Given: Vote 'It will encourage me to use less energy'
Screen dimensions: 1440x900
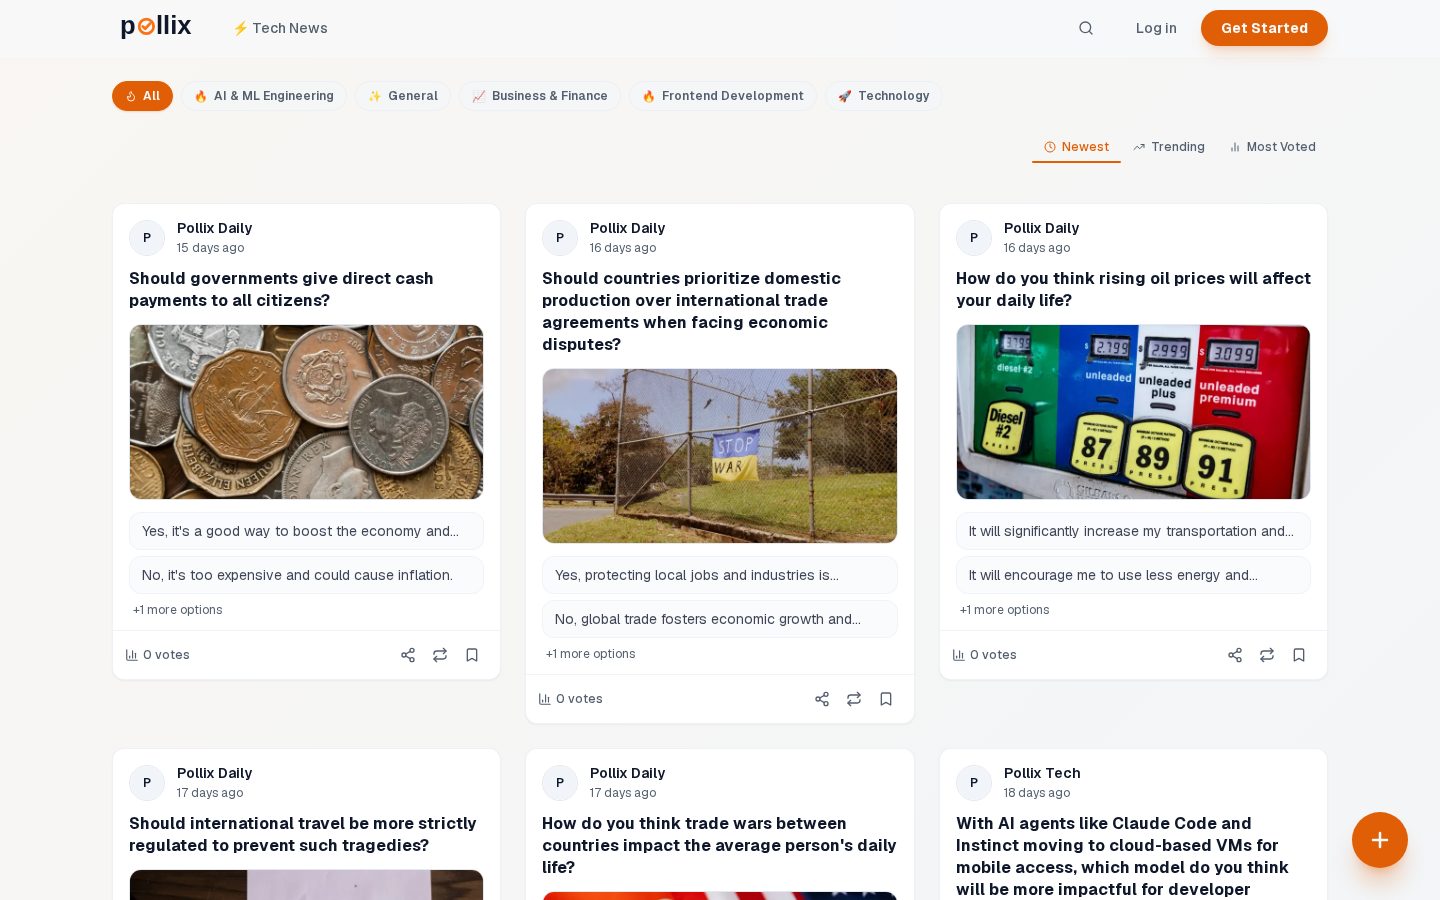Looking at the screenshot, I should [x=1133, y=575].
